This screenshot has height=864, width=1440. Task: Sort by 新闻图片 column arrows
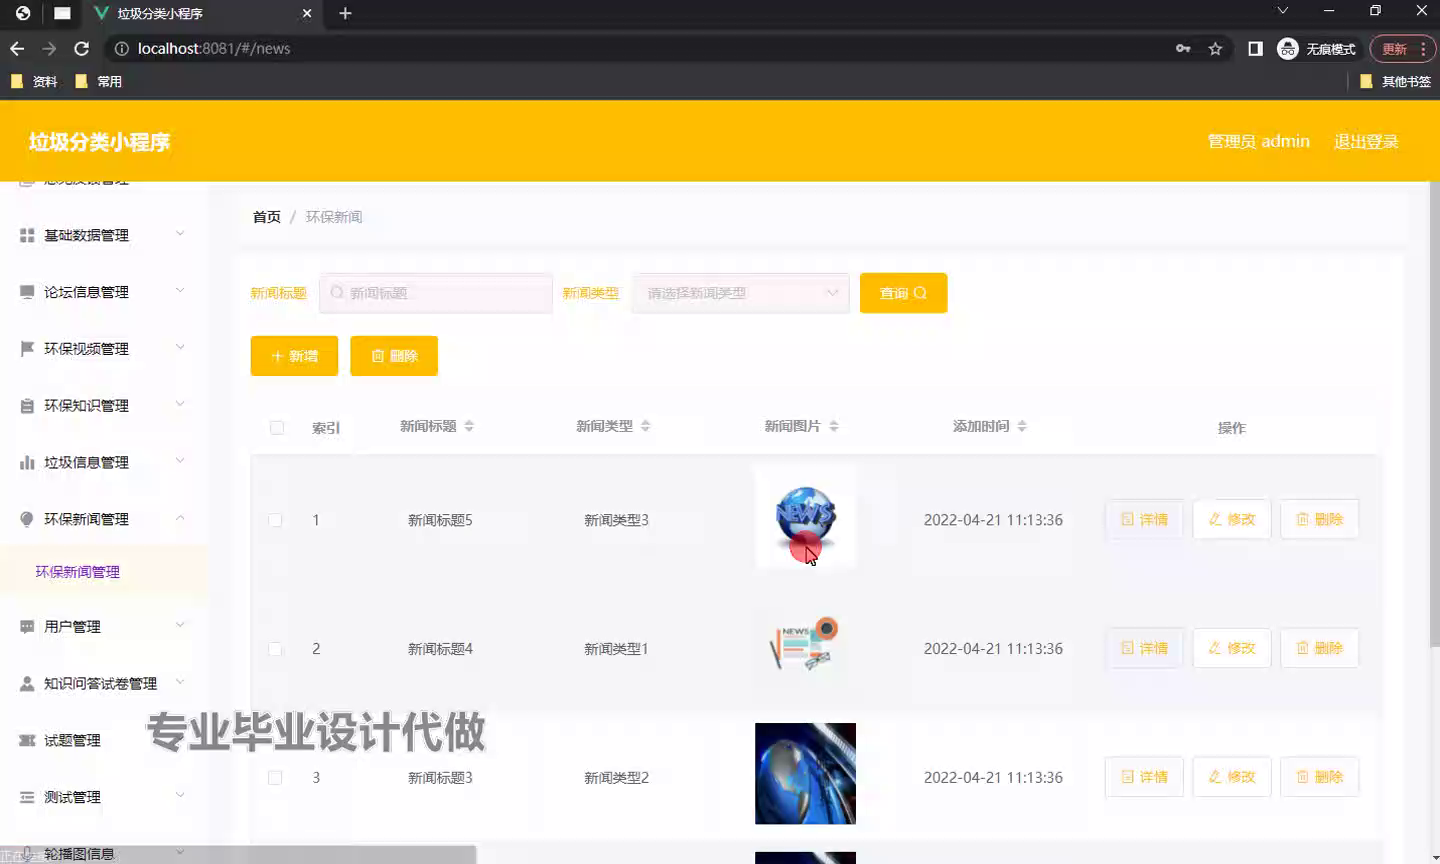point(833,426)
